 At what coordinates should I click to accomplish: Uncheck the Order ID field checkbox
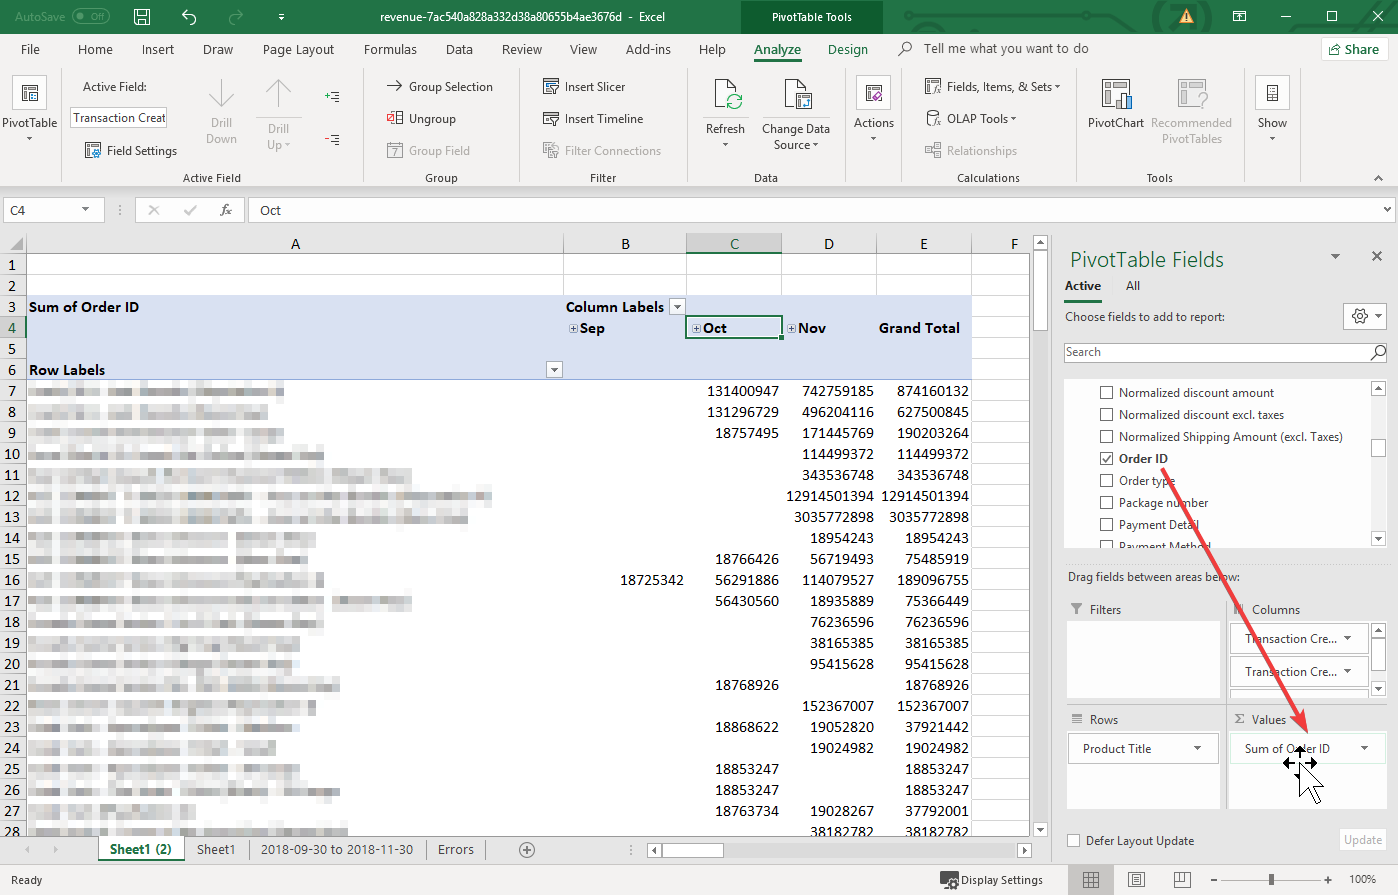click(x=1106, y=459)
